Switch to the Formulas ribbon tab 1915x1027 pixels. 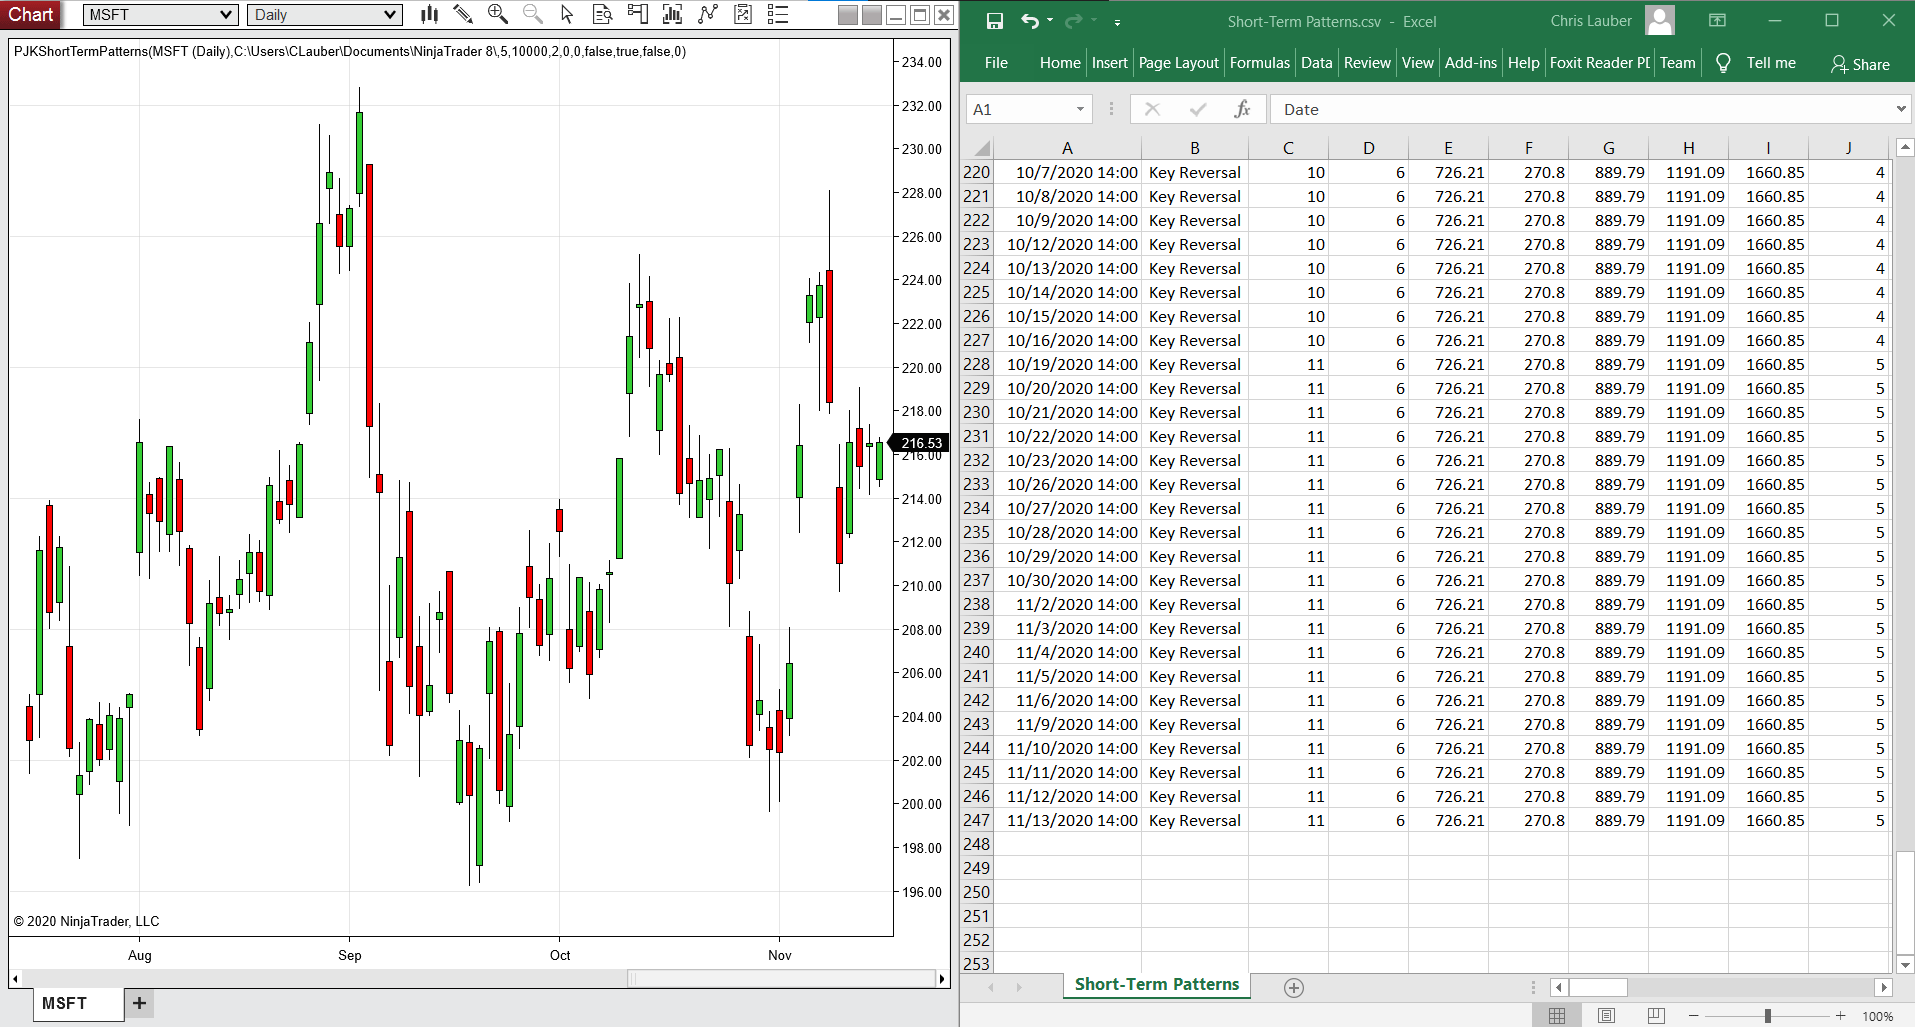[1260, 63]
